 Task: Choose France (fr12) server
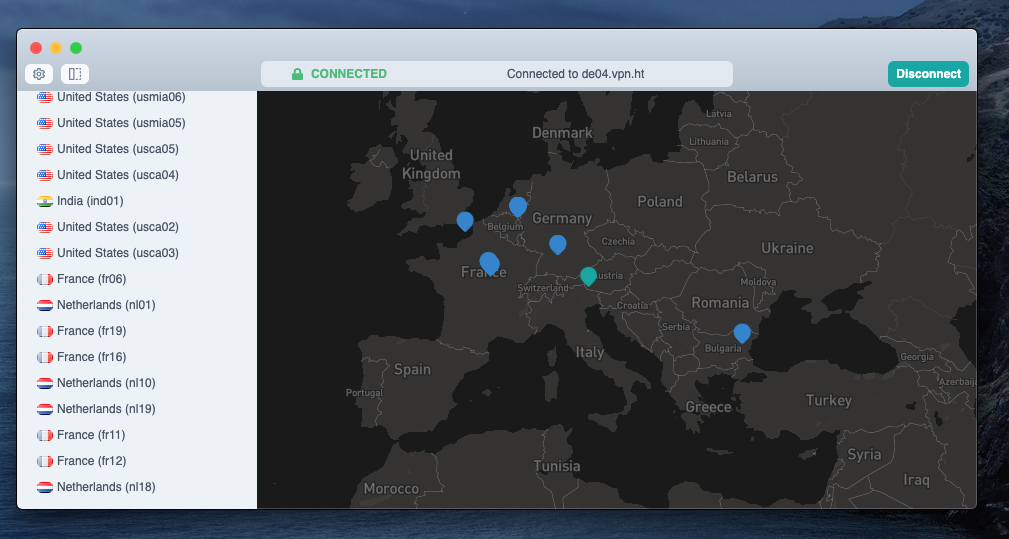(91, 461)
